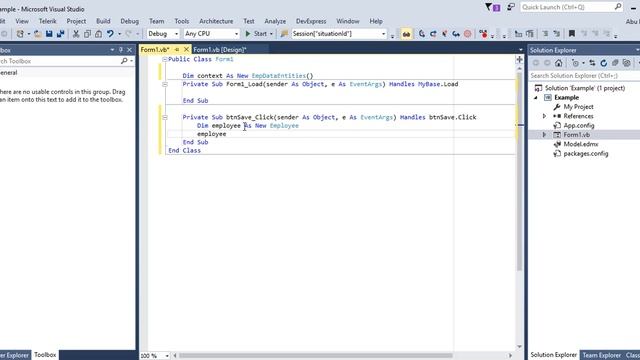640x360 pixels.
Task: Click the Search Solution Explorer field
Action: pos(584,76)
